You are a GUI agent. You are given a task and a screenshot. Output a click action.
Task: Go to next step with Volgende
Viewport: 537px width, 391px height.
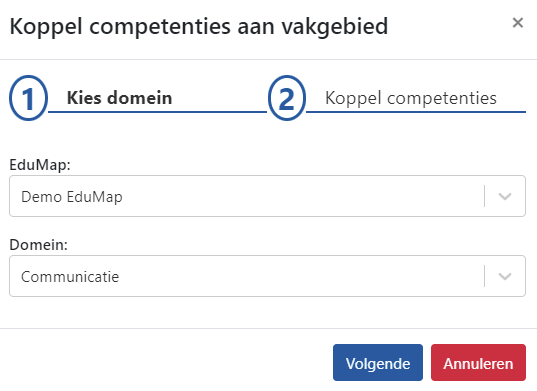(378, 363)
